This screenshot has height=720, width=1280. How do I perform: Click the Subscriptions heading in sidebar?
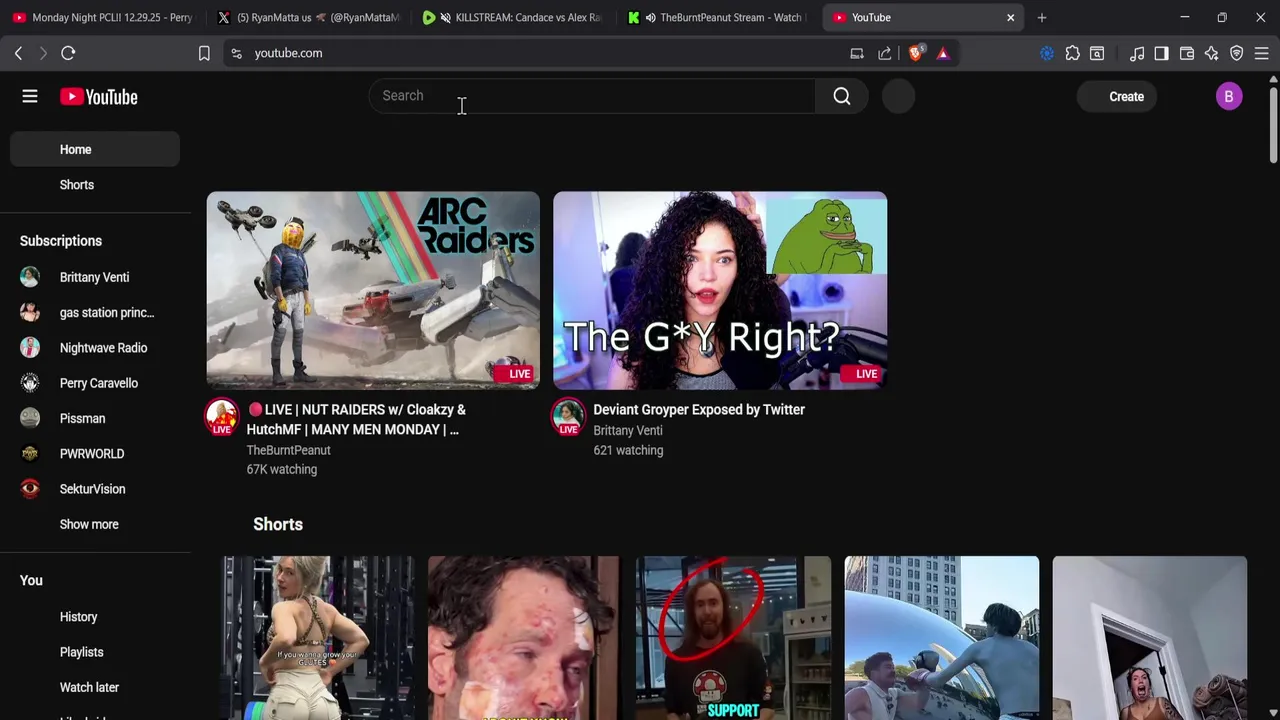(x=61, y=241)
